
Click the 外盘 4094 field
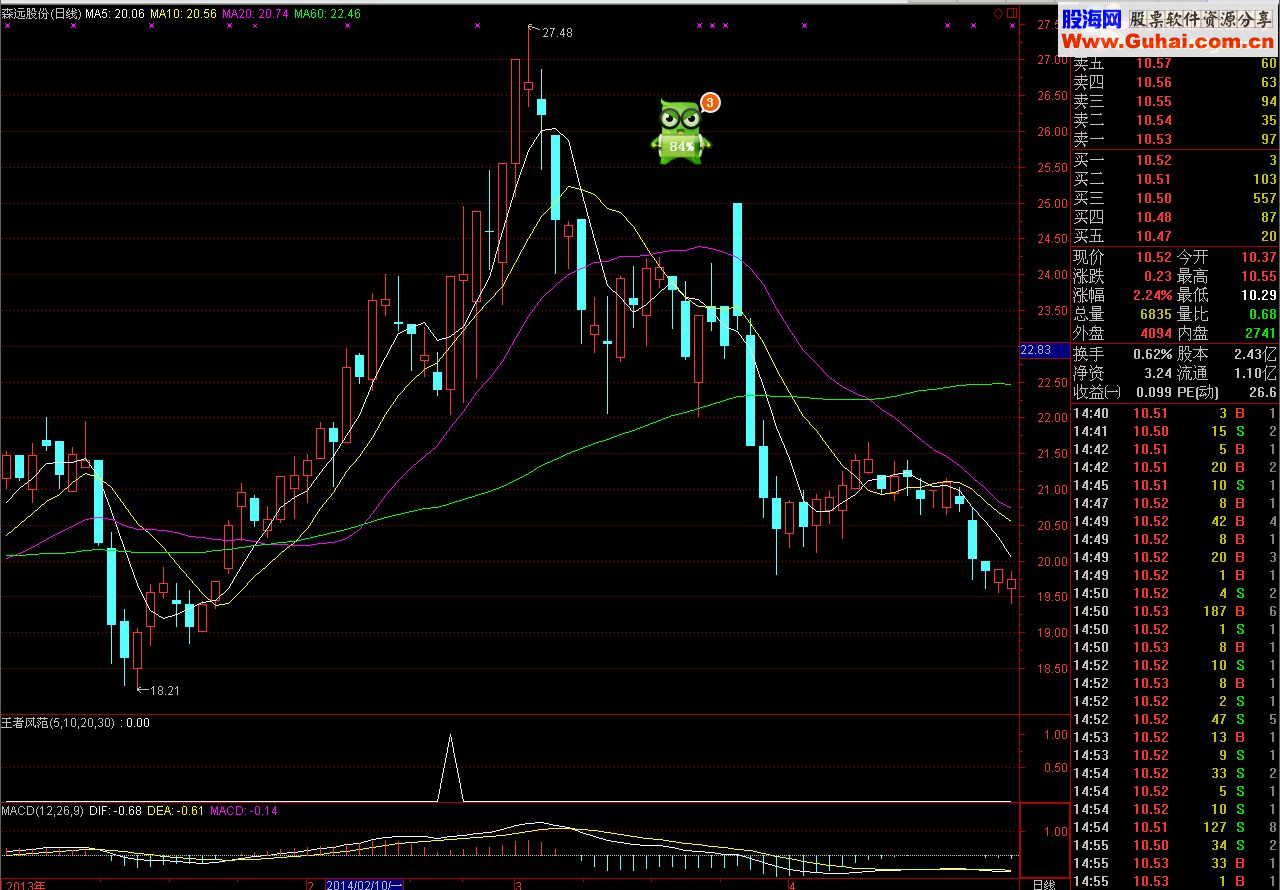[x=1123, y=334]
